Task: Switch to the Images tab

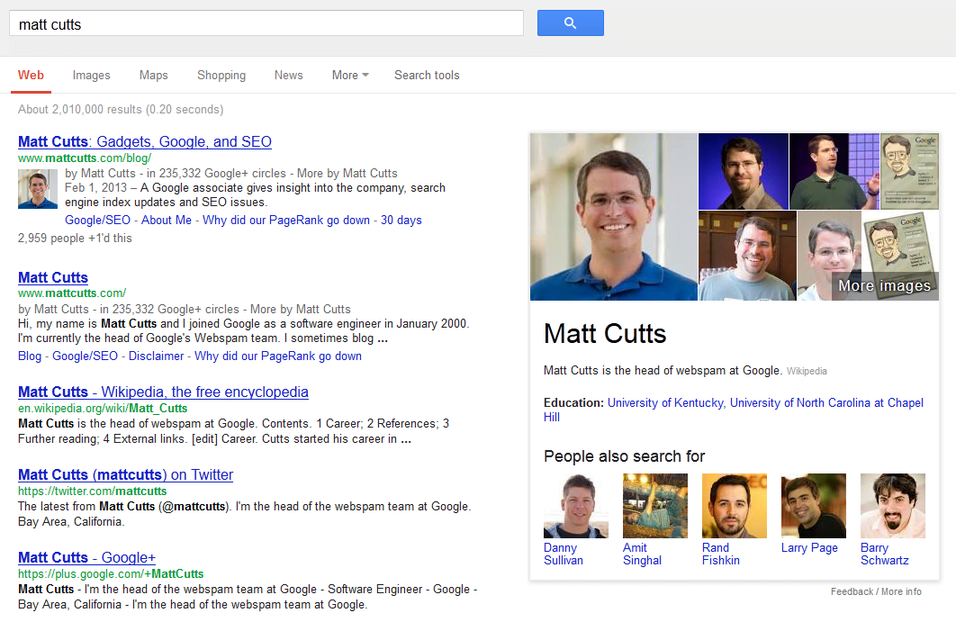Action: (91, 75)
